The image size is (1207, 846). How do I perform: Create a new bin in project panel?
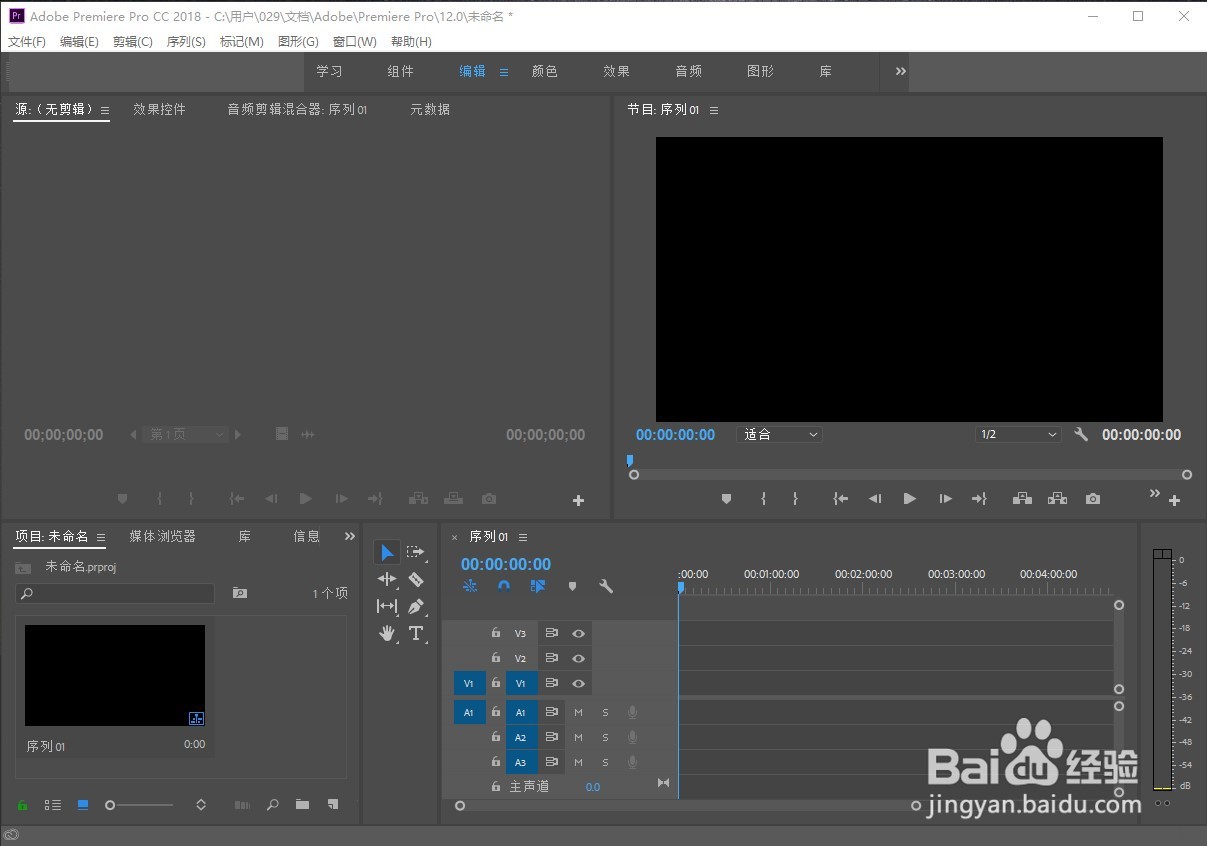(x=302, y=805)
